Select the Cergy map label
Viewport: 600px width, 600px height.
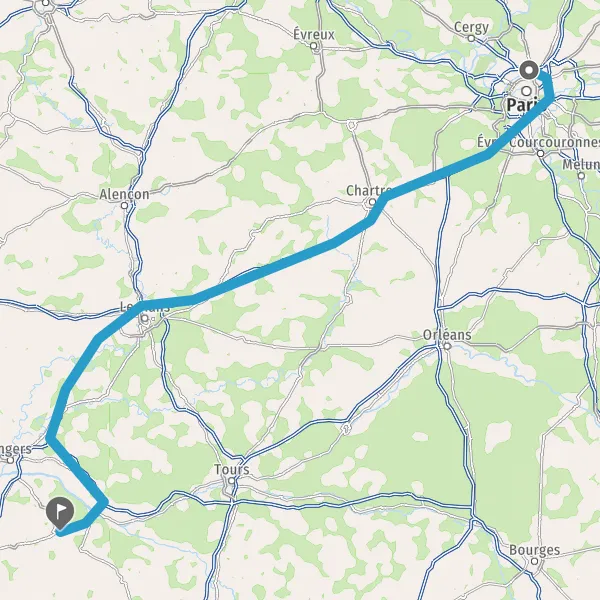point(471,27)
